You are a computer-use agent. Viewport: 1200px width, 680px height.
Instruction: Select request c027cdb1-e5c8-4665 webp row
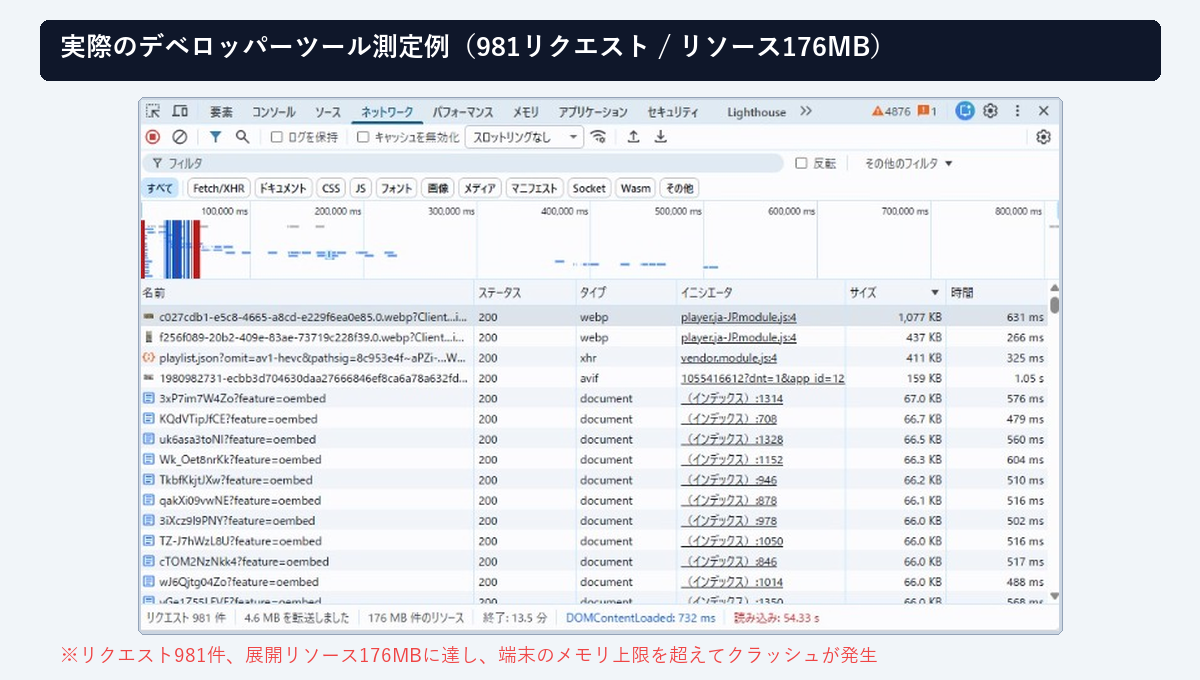pyautogui.click(x=594, y=317)
